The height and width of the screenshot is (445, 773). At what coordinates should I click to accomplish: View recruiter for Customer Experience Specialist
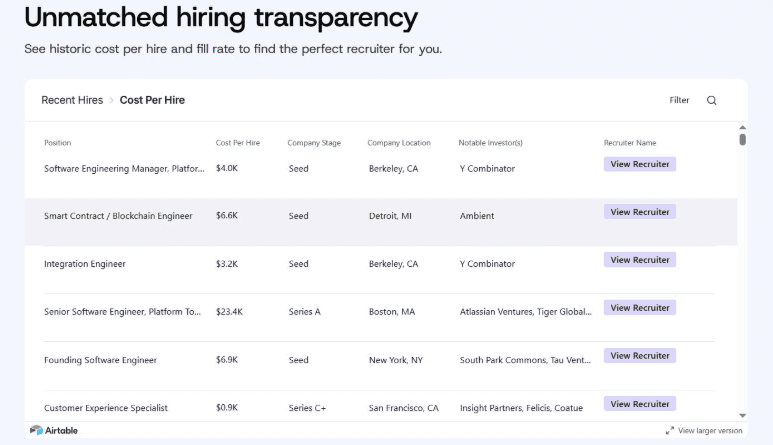pyautogui.click(x=640, y=404)
